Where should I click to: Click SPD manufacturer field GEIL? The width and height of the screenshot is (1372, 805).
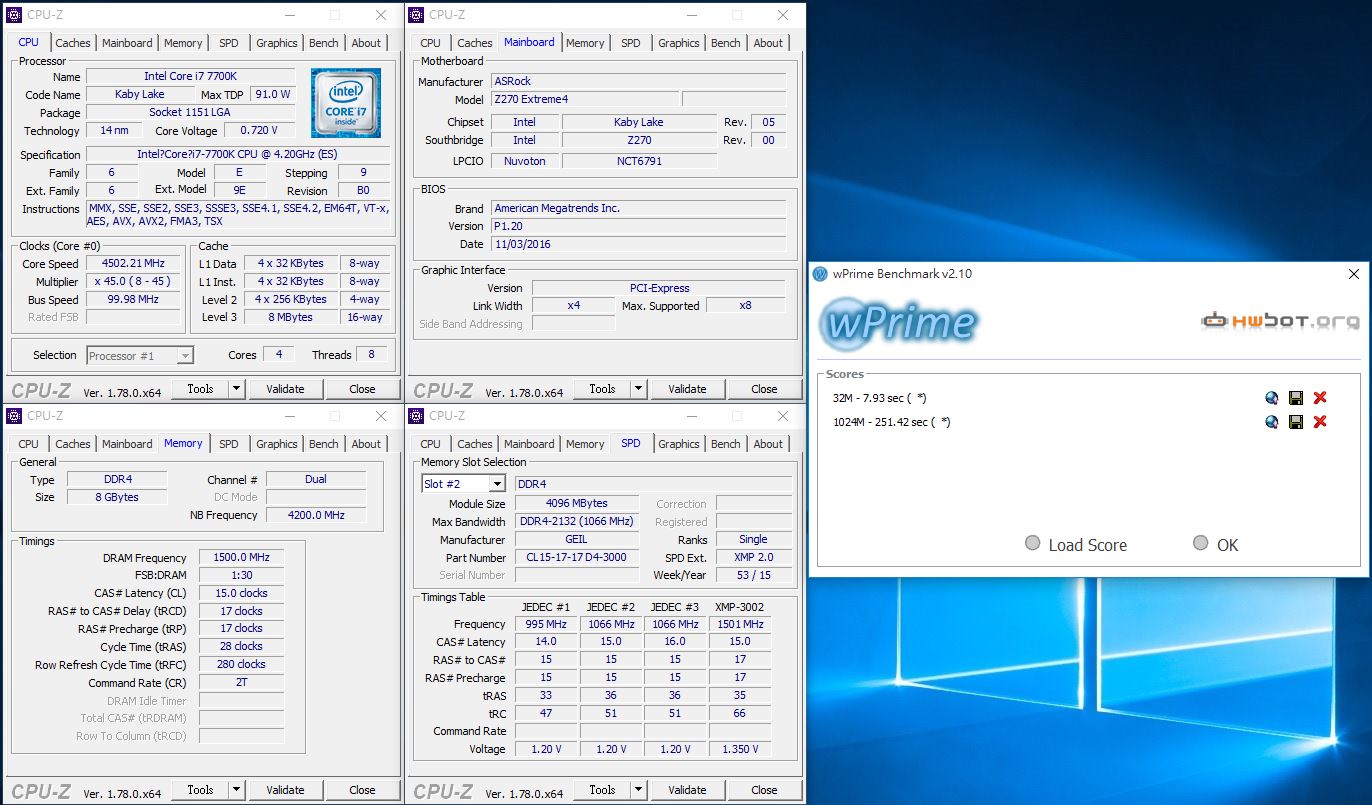(577, 539)
